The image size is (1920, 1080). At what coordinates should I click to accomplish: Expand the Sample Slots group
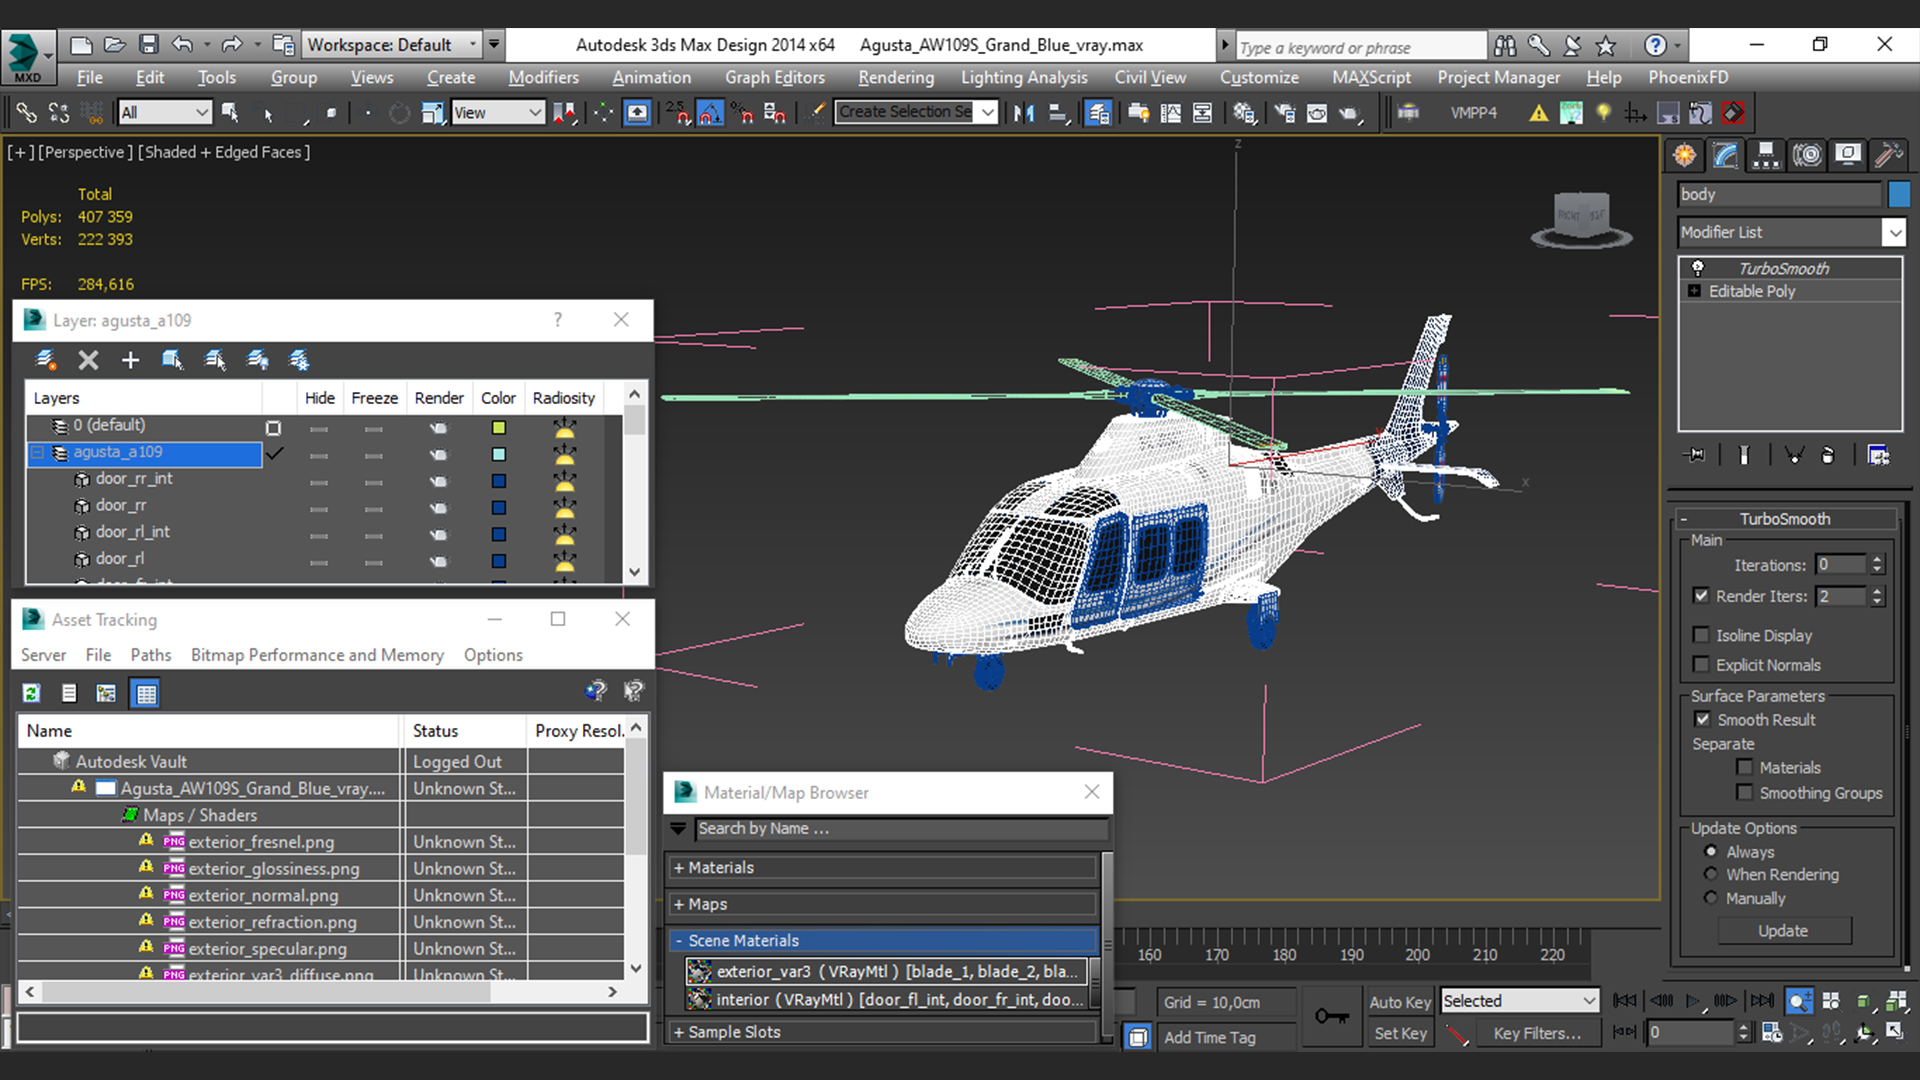tap(885, 1032)
